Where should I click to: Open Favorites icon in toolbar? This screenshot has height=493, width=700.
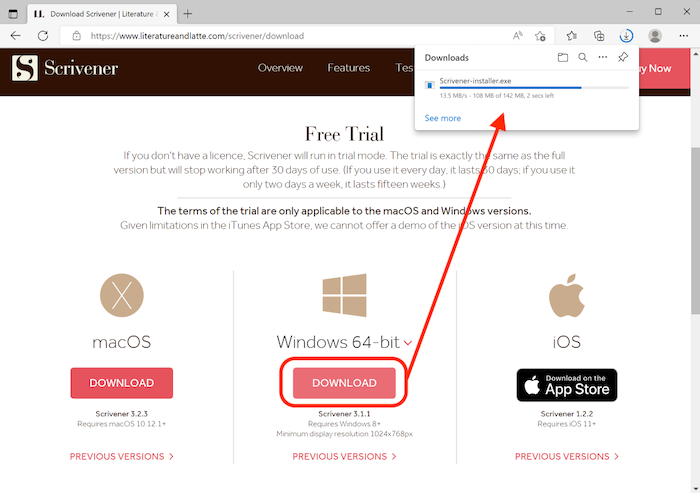[571, 36]
